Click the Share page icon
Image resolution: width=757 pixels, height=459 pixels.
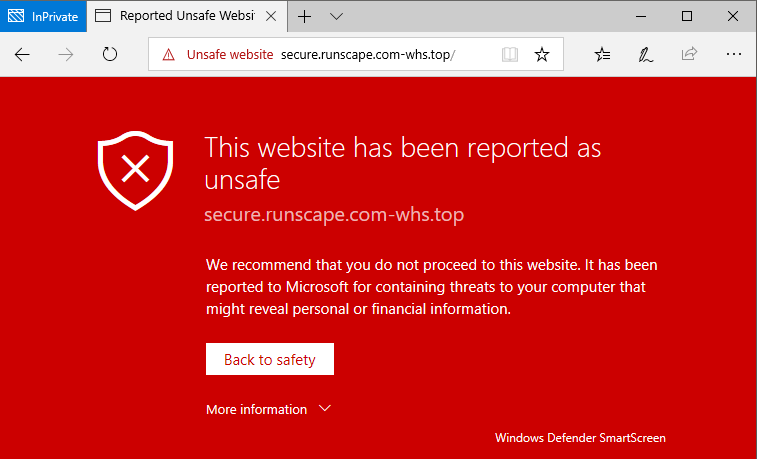(x=689, y=54)
